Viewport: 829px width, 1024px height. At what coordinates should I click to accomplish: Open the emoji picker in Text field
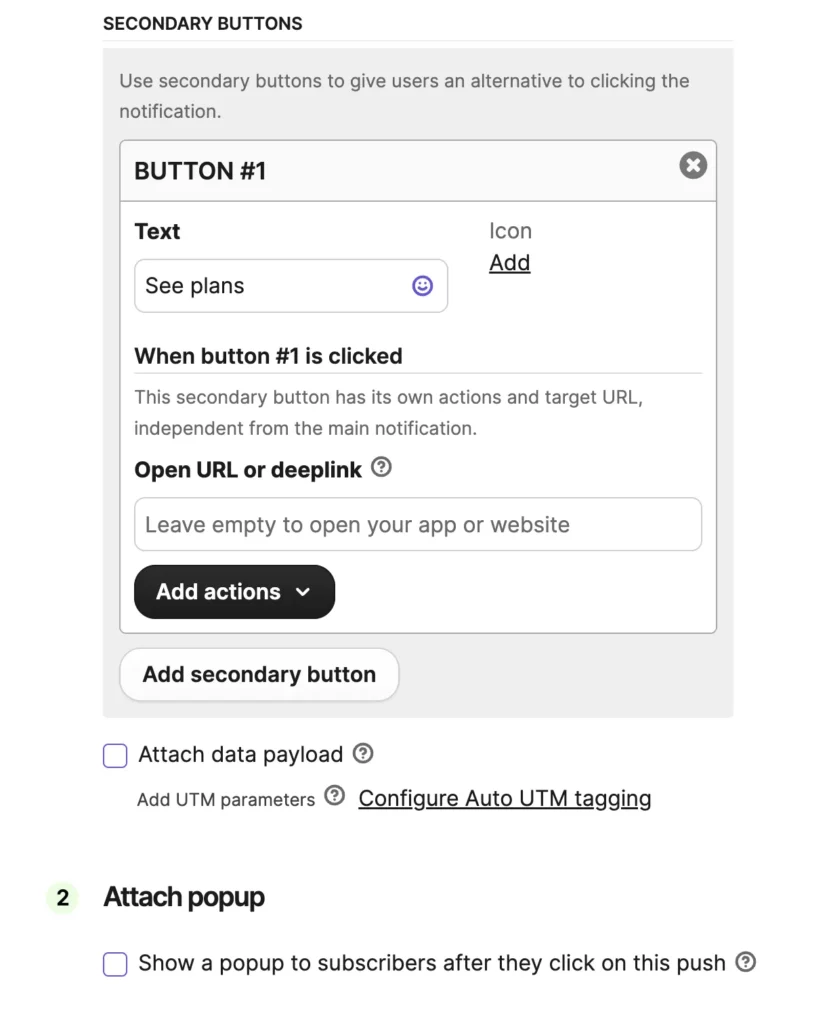pos(423,286)
